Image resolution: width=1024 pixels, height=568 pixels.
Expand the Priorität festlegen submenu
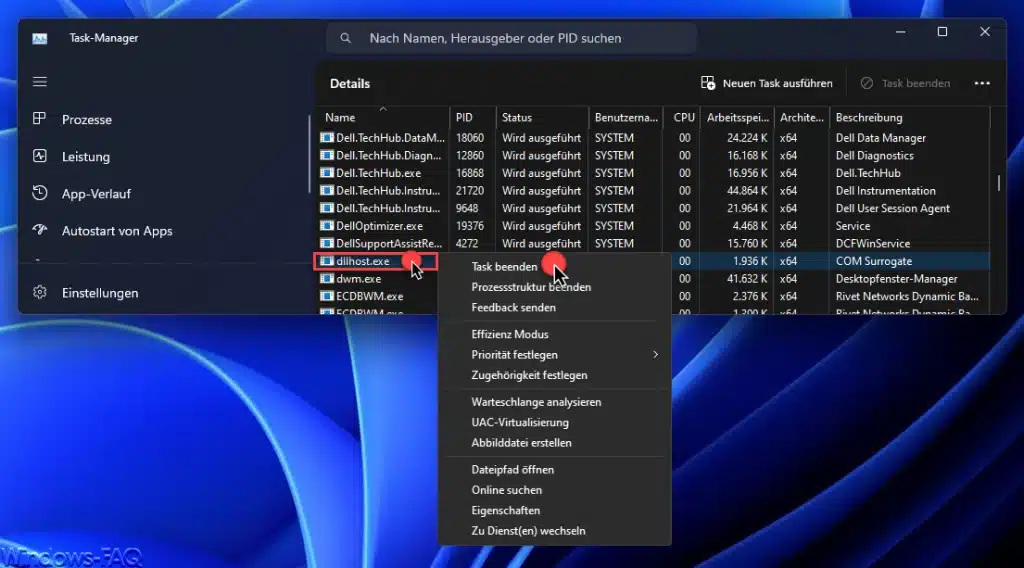point(656,355)
